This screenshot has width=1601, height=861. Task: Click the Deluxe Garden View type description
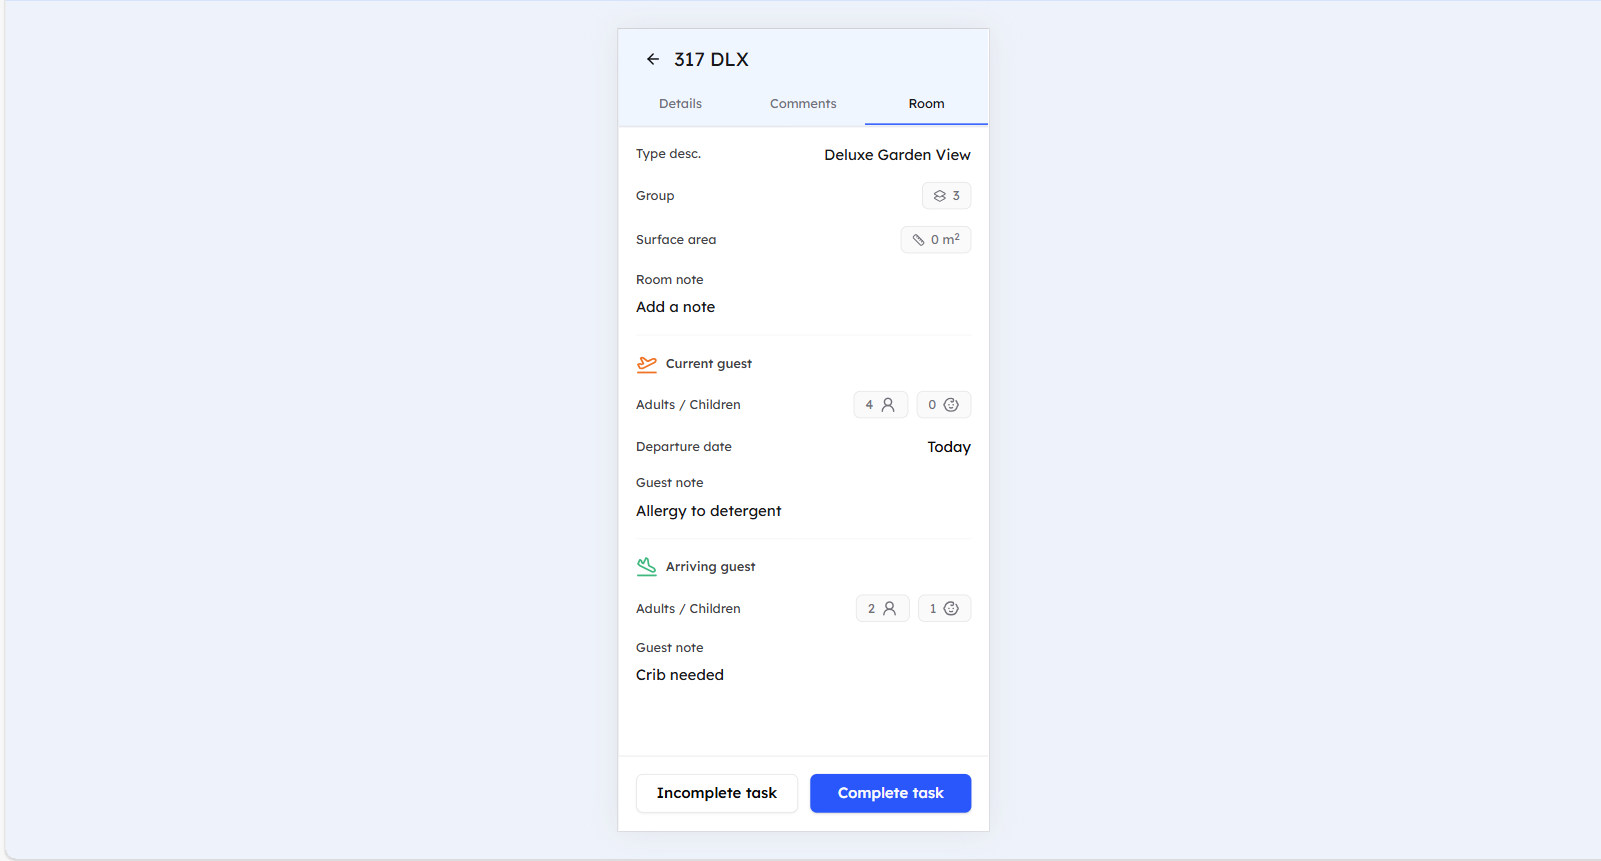tap(897, 155)
